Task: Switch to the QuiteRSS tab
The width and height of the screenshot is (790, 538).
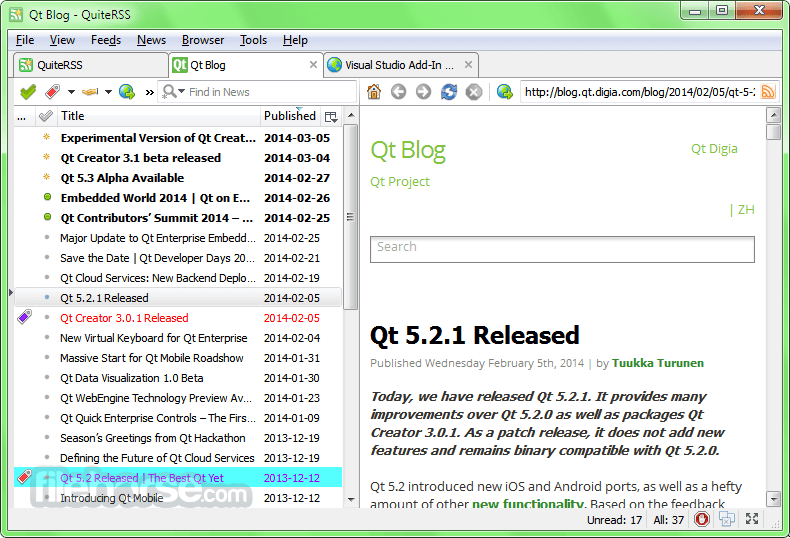Action: (x=91, y=65)
